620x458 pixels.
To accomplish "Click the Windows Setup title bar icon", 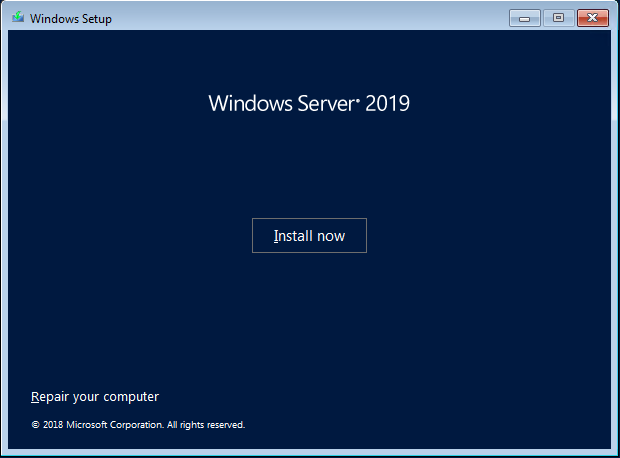I will click(x=18, y=17).
